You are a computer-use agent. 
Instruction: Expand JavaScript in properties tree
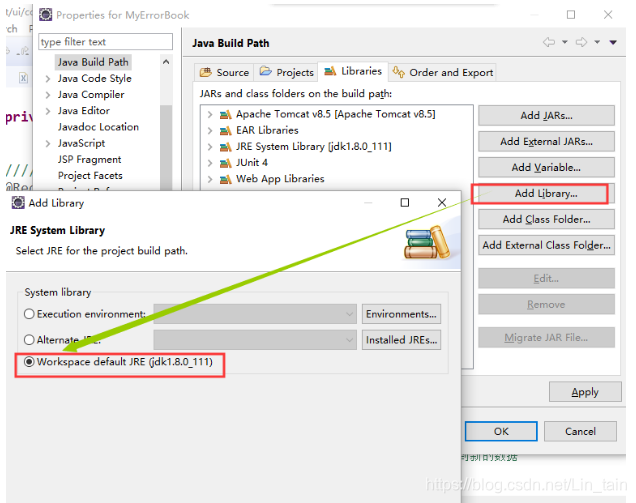48,144
